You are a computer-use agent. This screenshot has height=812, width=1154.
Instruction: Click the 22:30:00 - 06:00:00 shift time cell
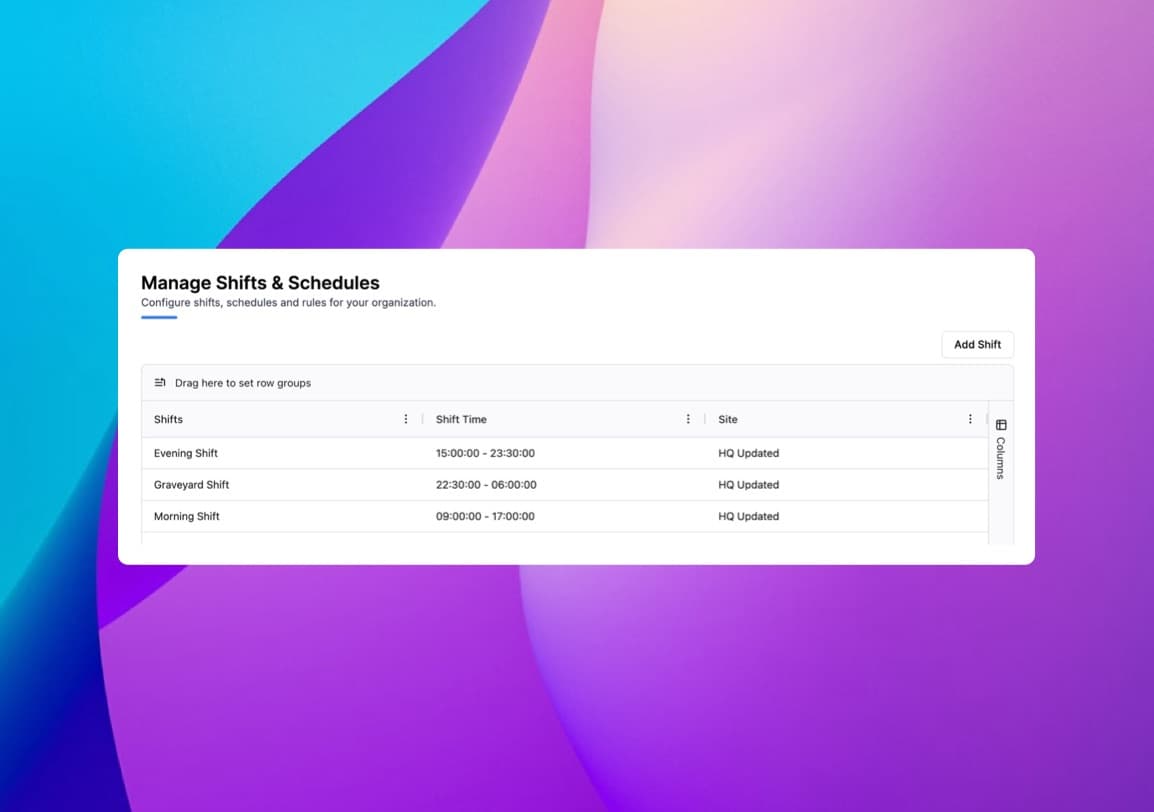[x=485, y=485]
